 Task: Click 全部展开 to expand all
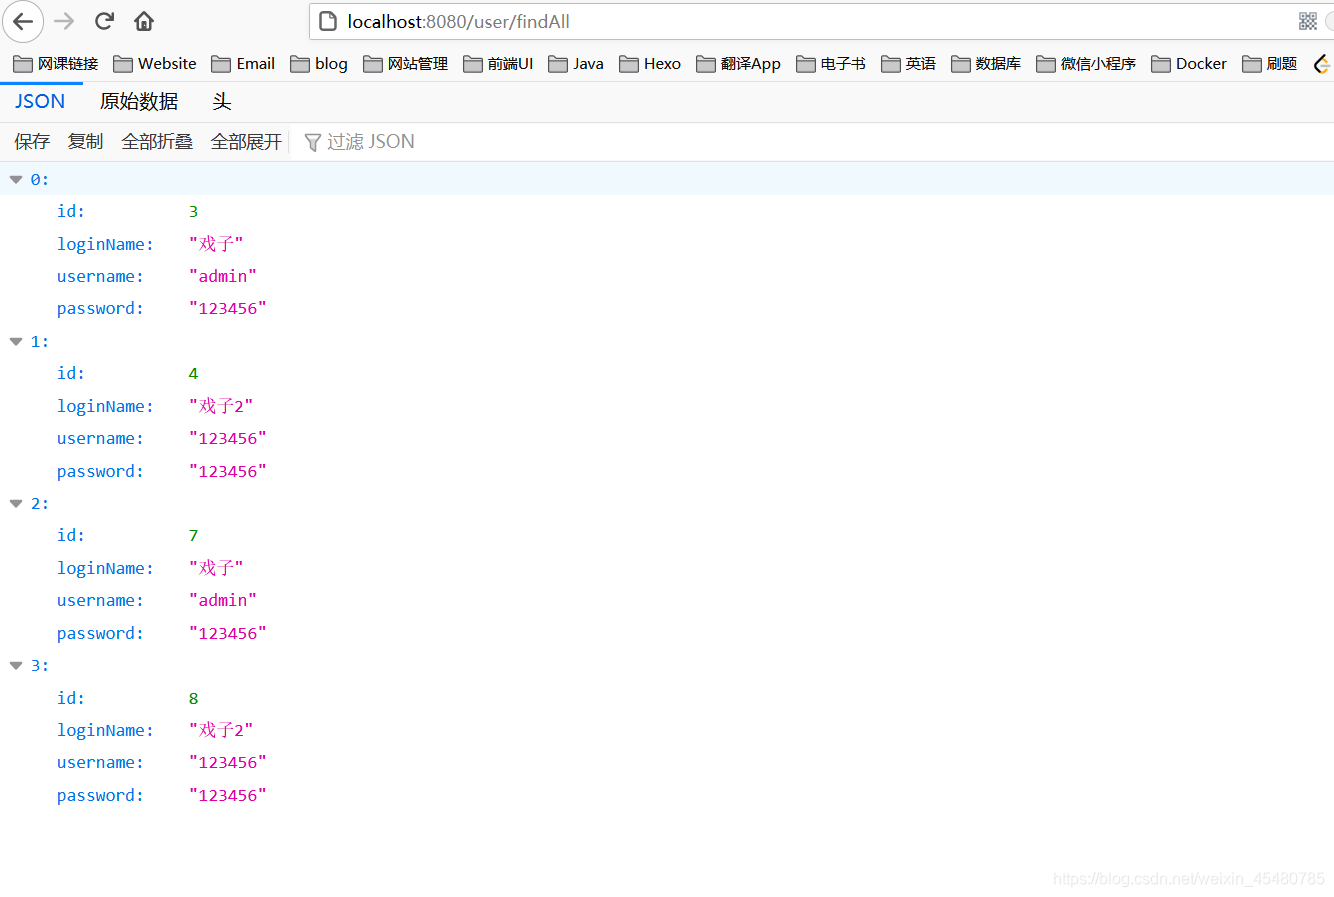point(246,141)
